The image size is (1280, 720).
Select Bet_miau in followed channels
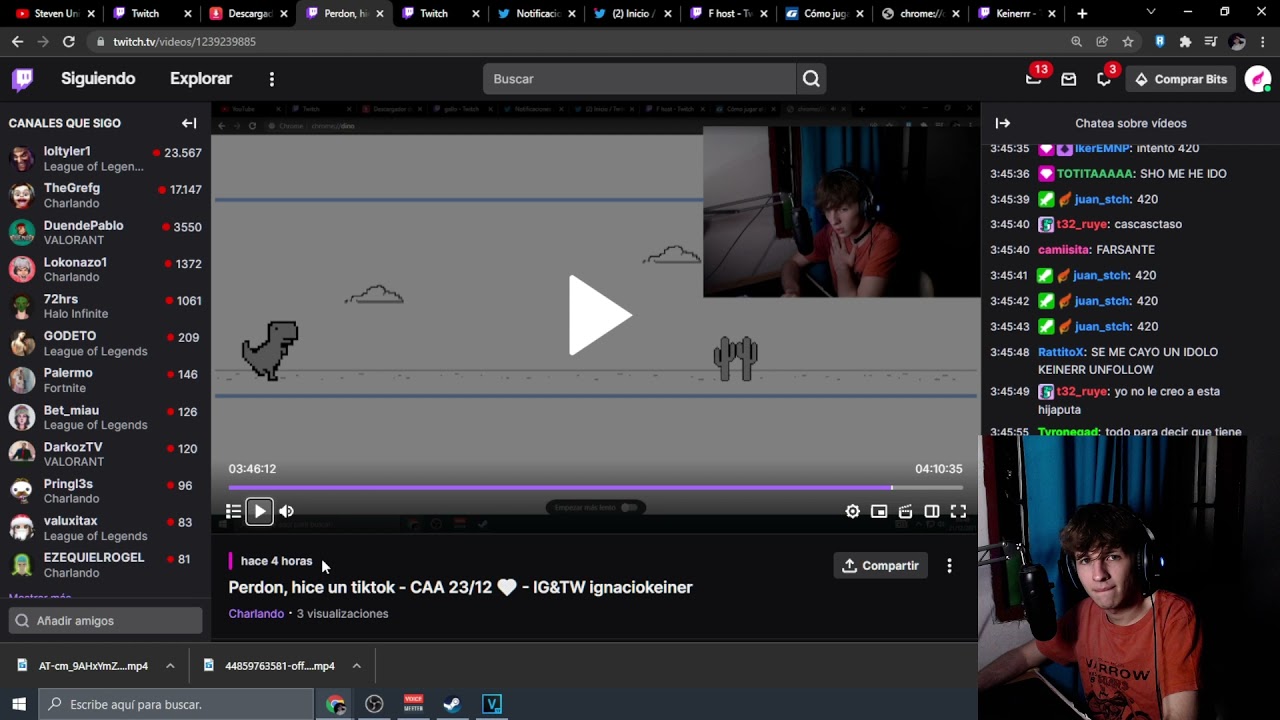105,418
